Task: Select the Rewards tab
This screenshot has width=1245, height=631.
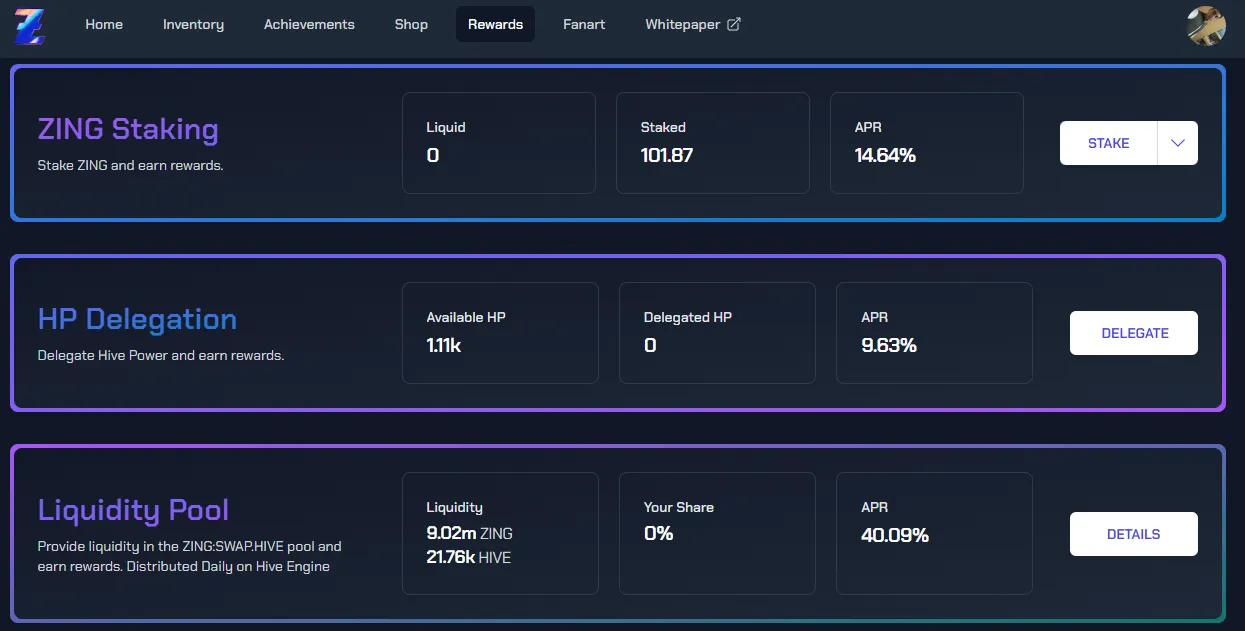Action: [495, 24]
